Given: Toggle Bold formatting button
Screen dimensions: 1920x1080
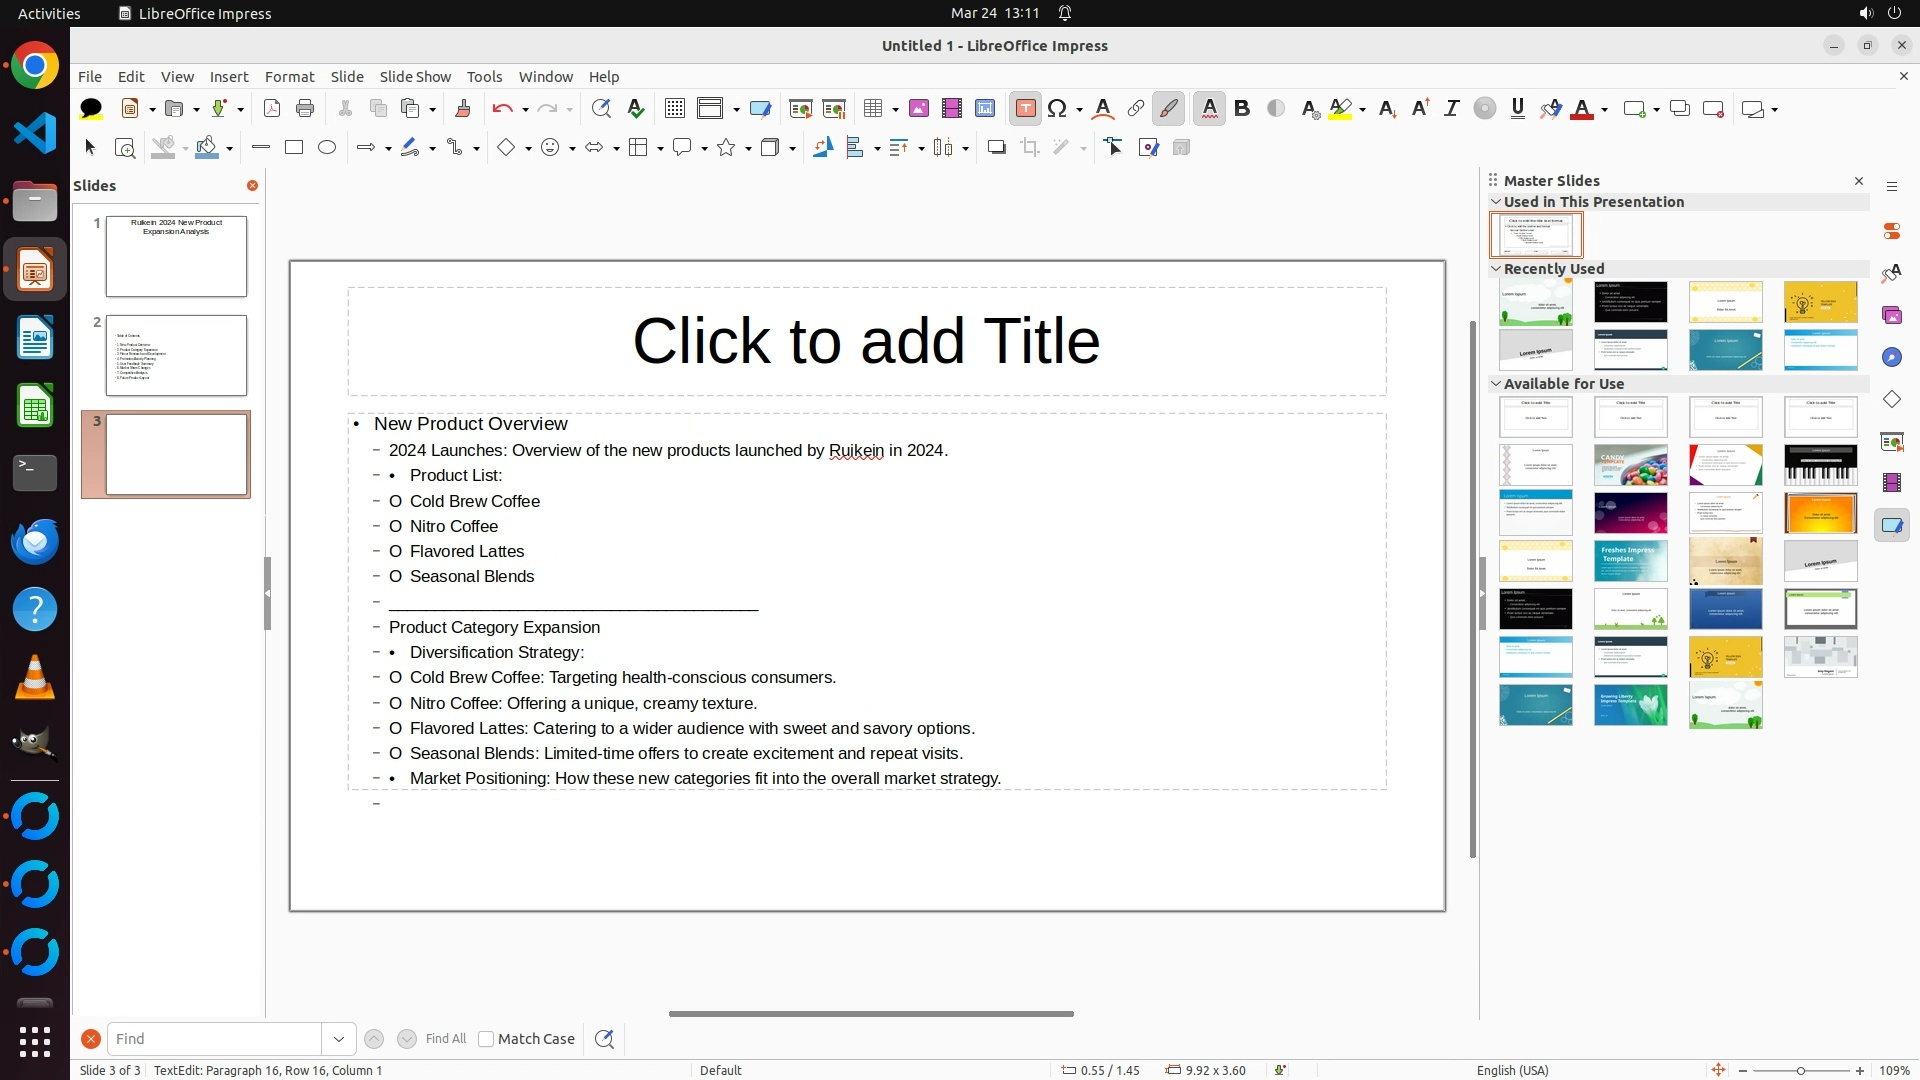Looking at the screenshot, I should pos(1242,109).
